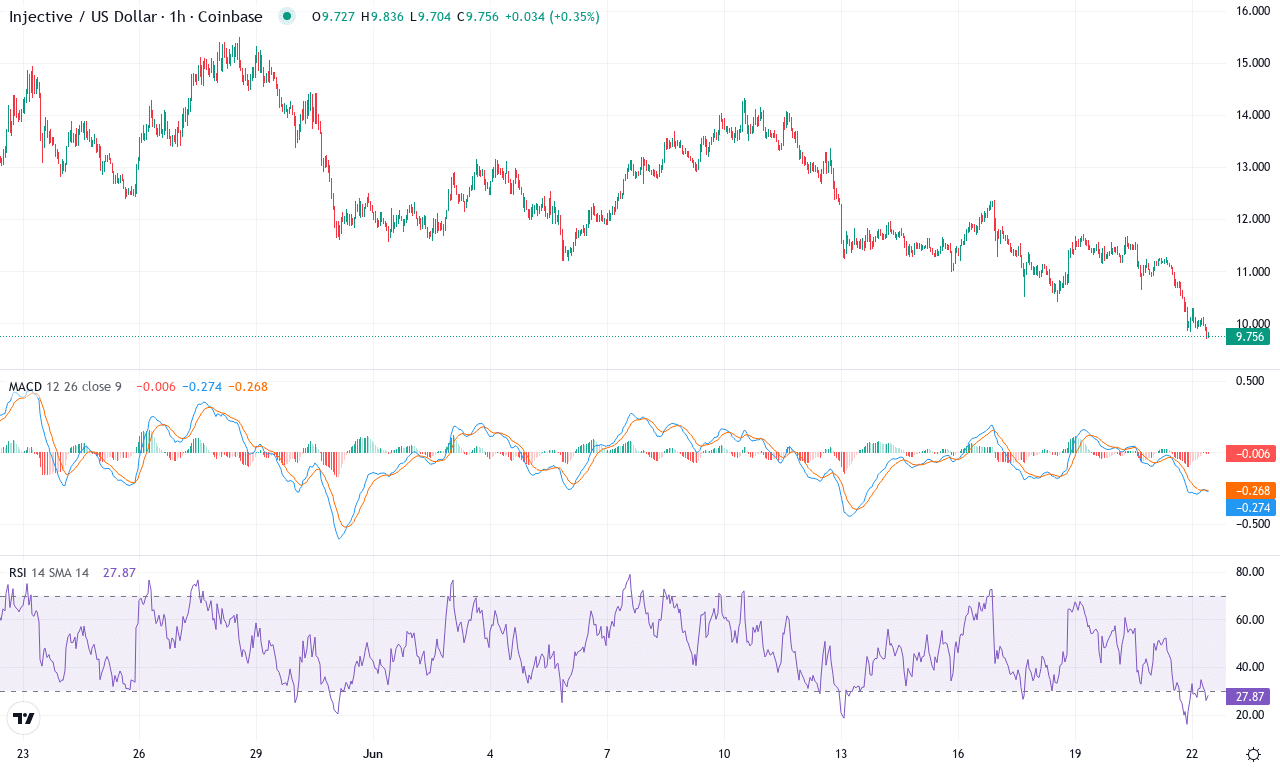Click MACD histogram value label -0.006

[1250, 453]
